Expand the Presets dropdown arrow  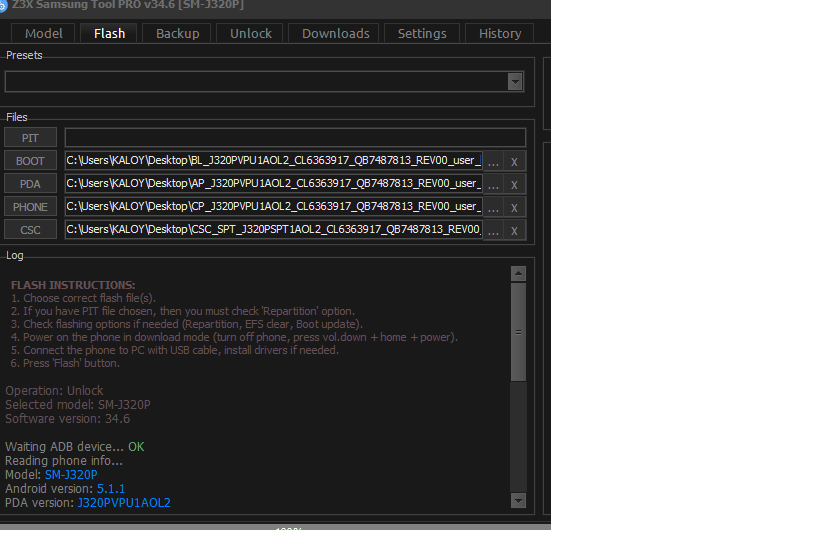(x=515, y=82)
